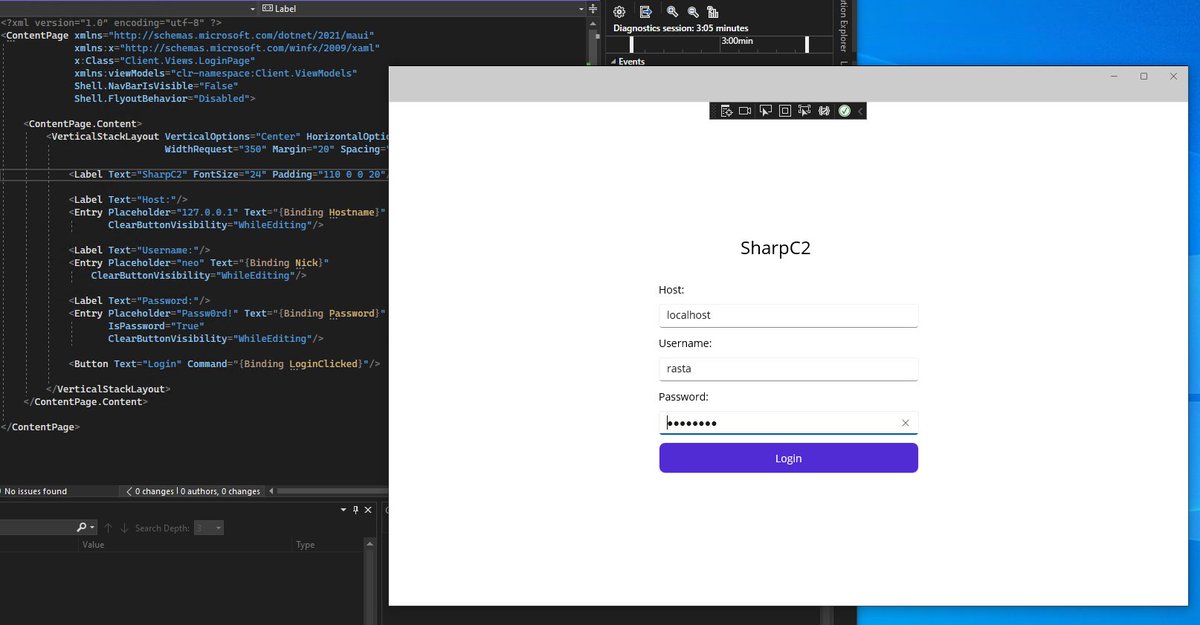1200x625 pixels.
Task: Collapse the in-app debug toolbar chevron
Action: (860, 111)
